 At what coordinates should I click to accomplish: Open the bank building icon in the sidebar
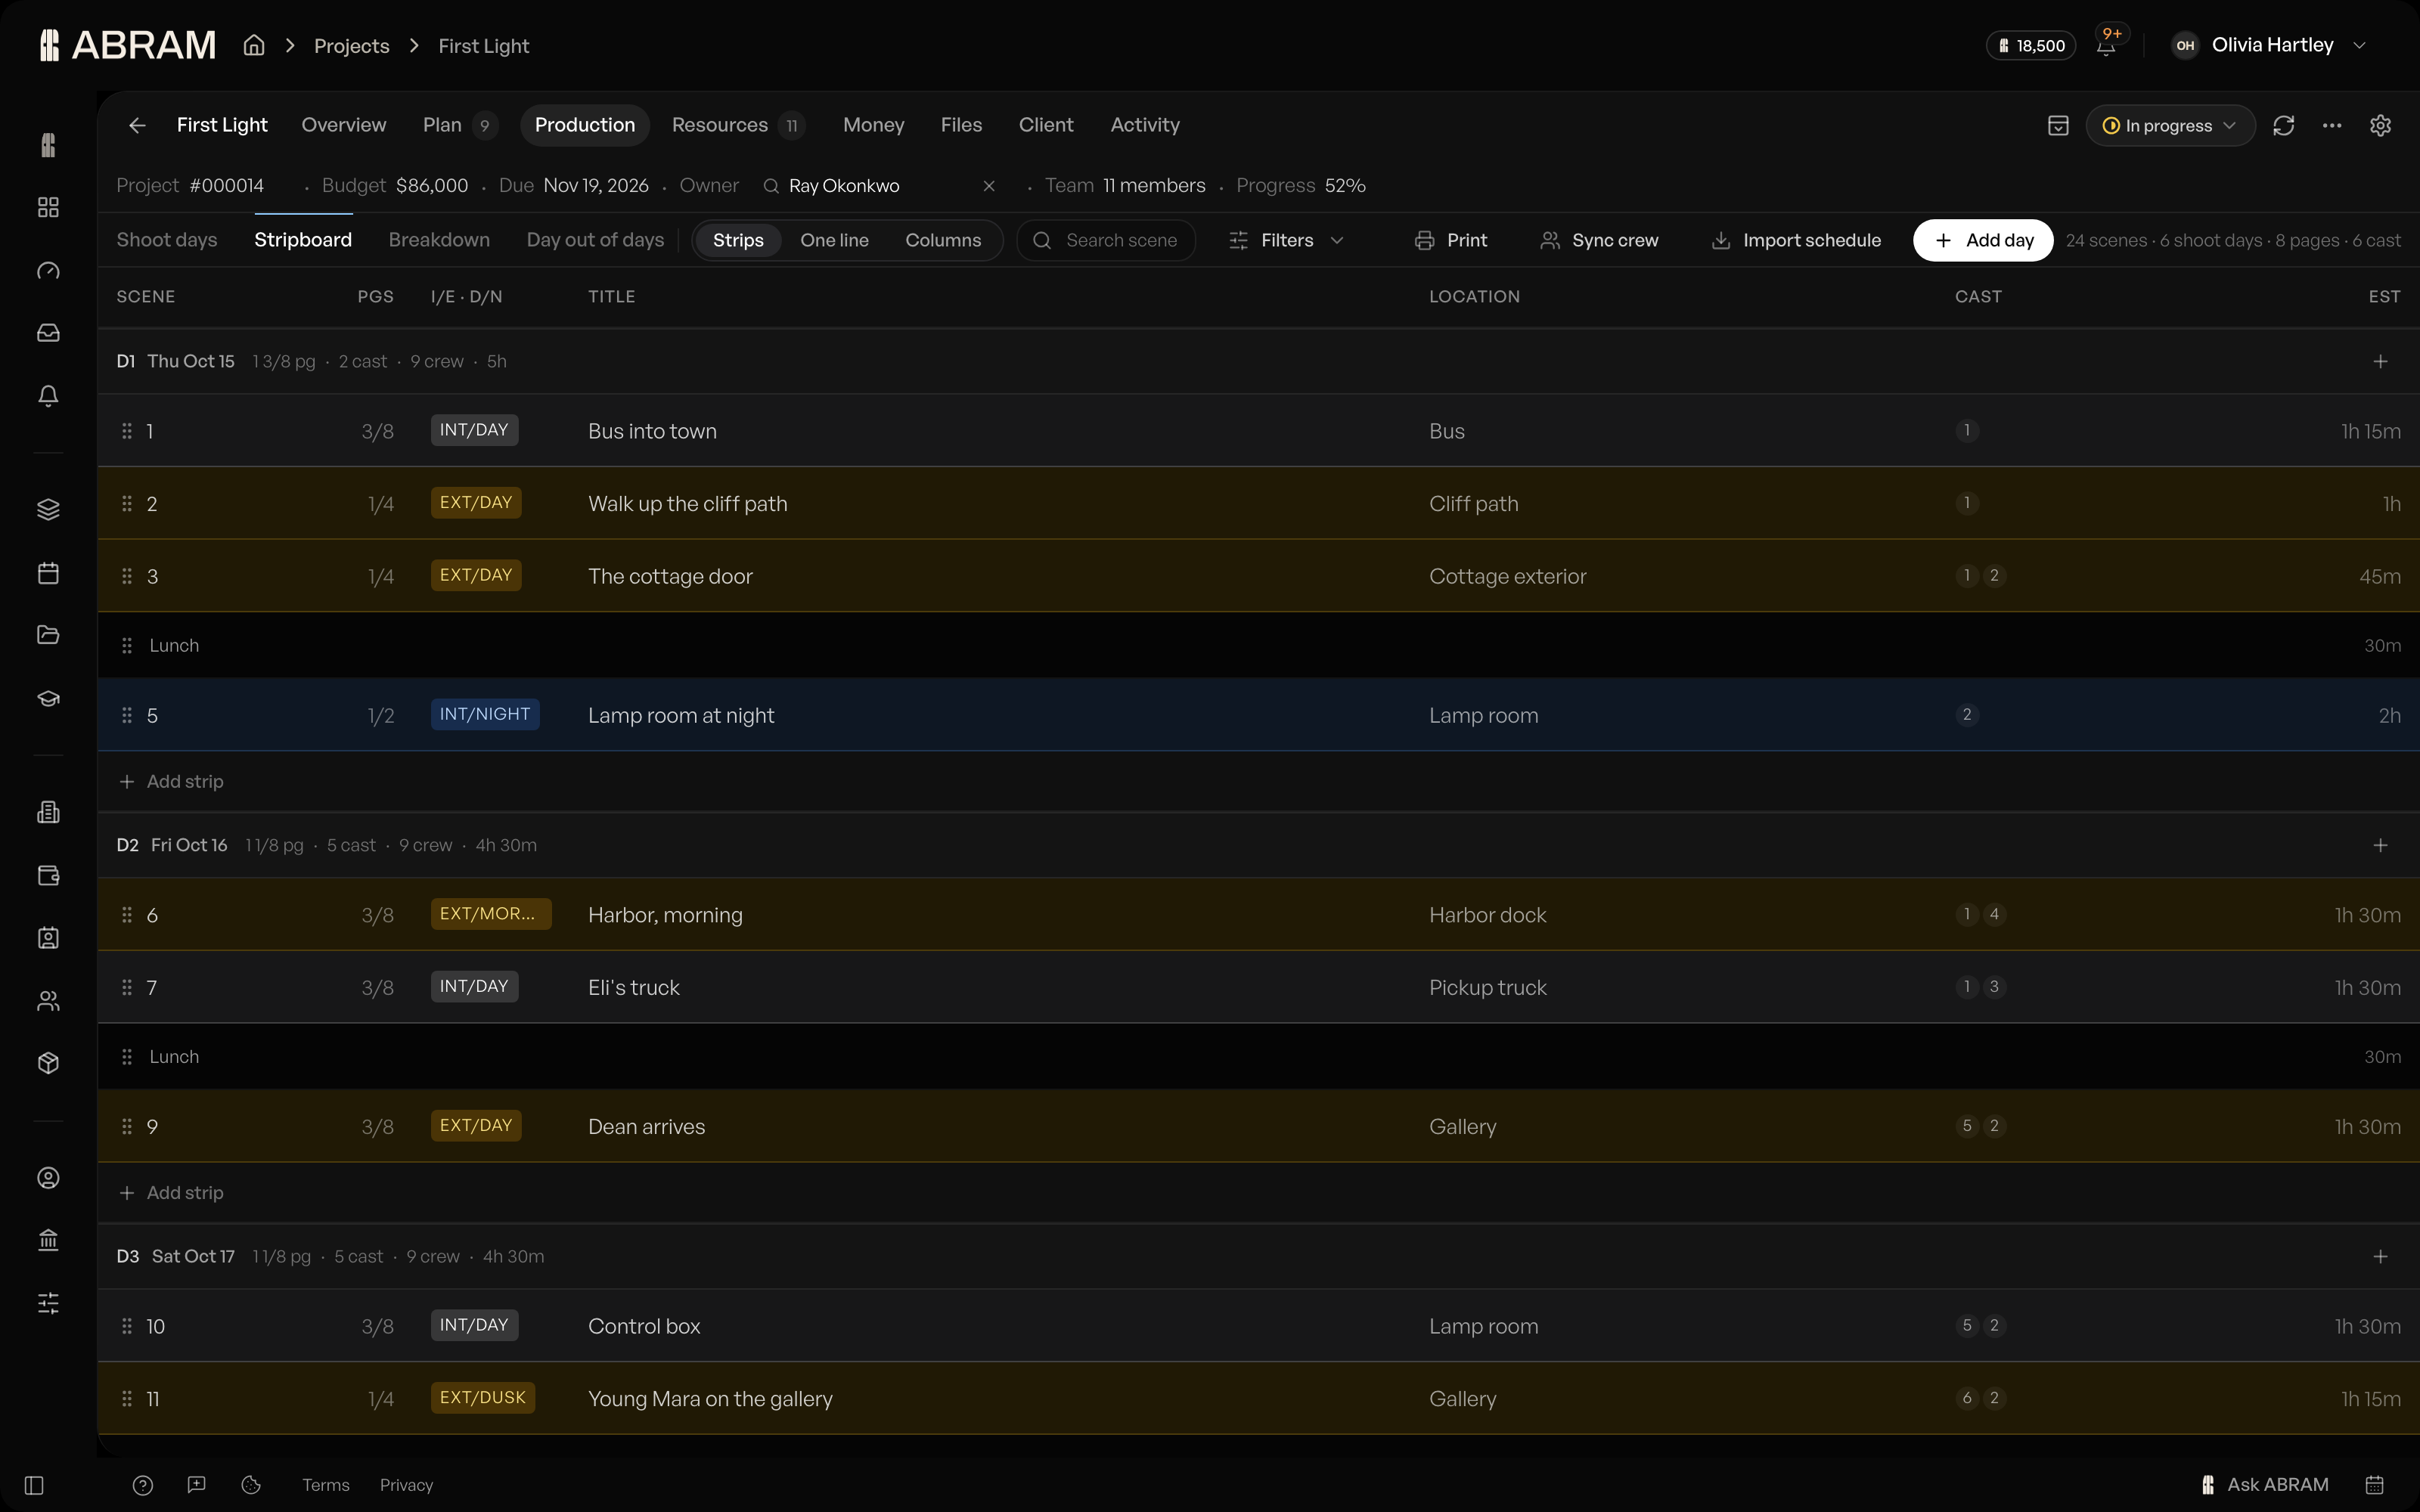(x=48, y=1240)
